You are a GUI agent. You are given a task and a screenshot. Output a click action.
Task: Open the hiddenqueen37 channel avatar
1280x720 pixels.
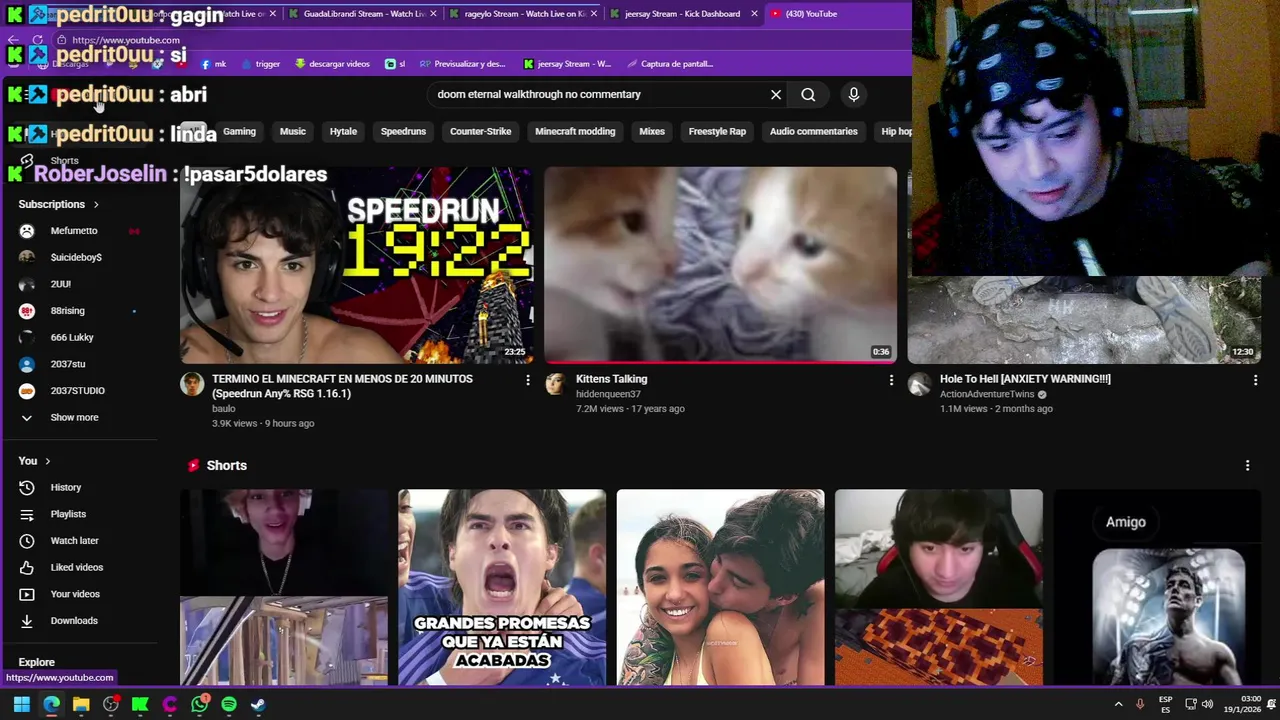555,384
